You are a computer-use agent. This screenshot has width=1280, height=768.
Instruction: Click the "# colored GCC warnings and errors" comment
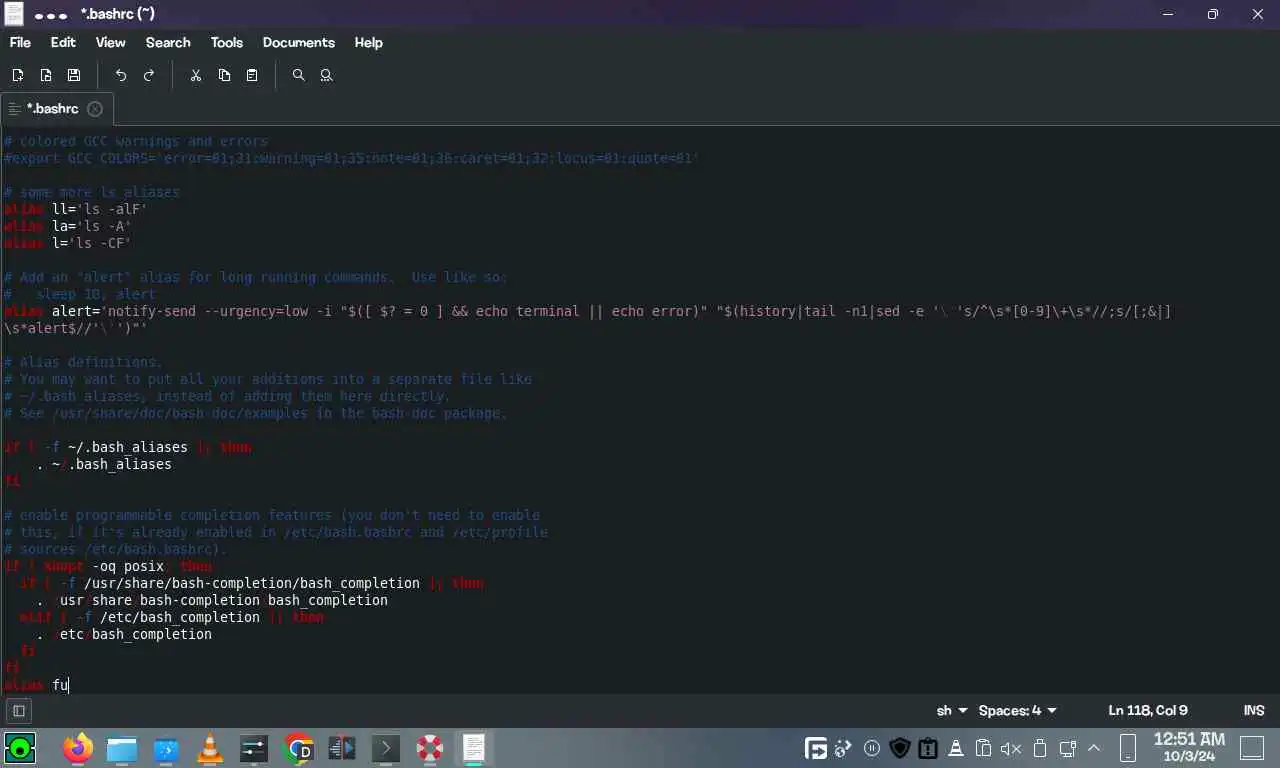click(136, 141)
